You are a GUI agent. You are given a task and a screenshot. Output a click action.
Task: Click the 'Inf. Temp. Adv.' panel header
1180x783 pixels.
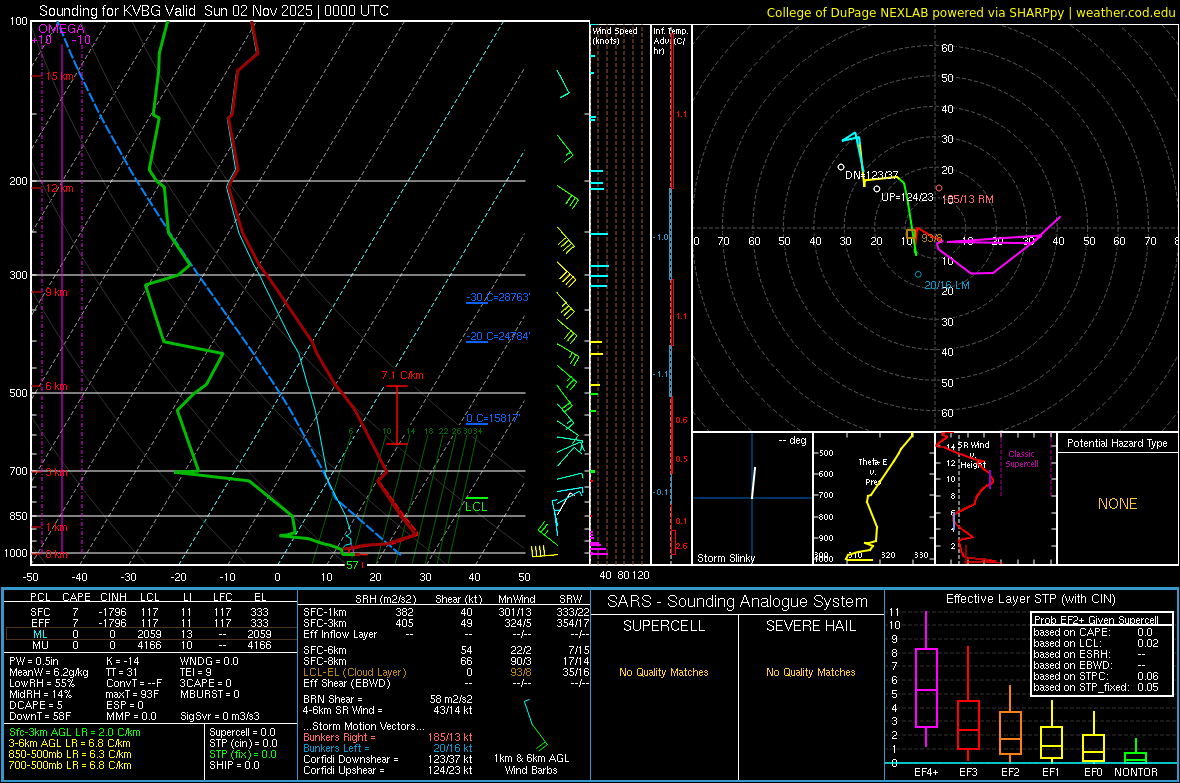click(670, 41)
